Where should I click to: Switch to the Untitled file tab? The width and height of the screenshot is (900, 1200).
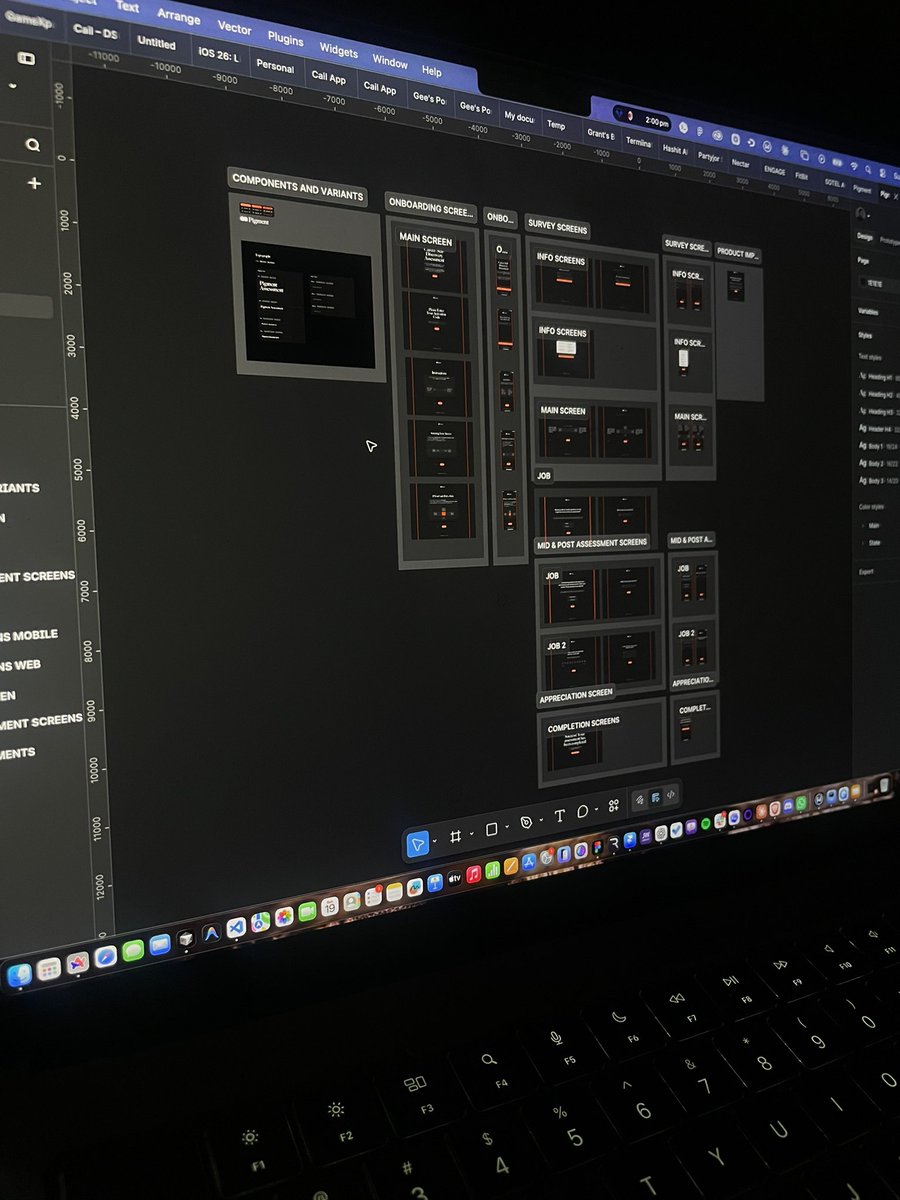pos(157,42)
